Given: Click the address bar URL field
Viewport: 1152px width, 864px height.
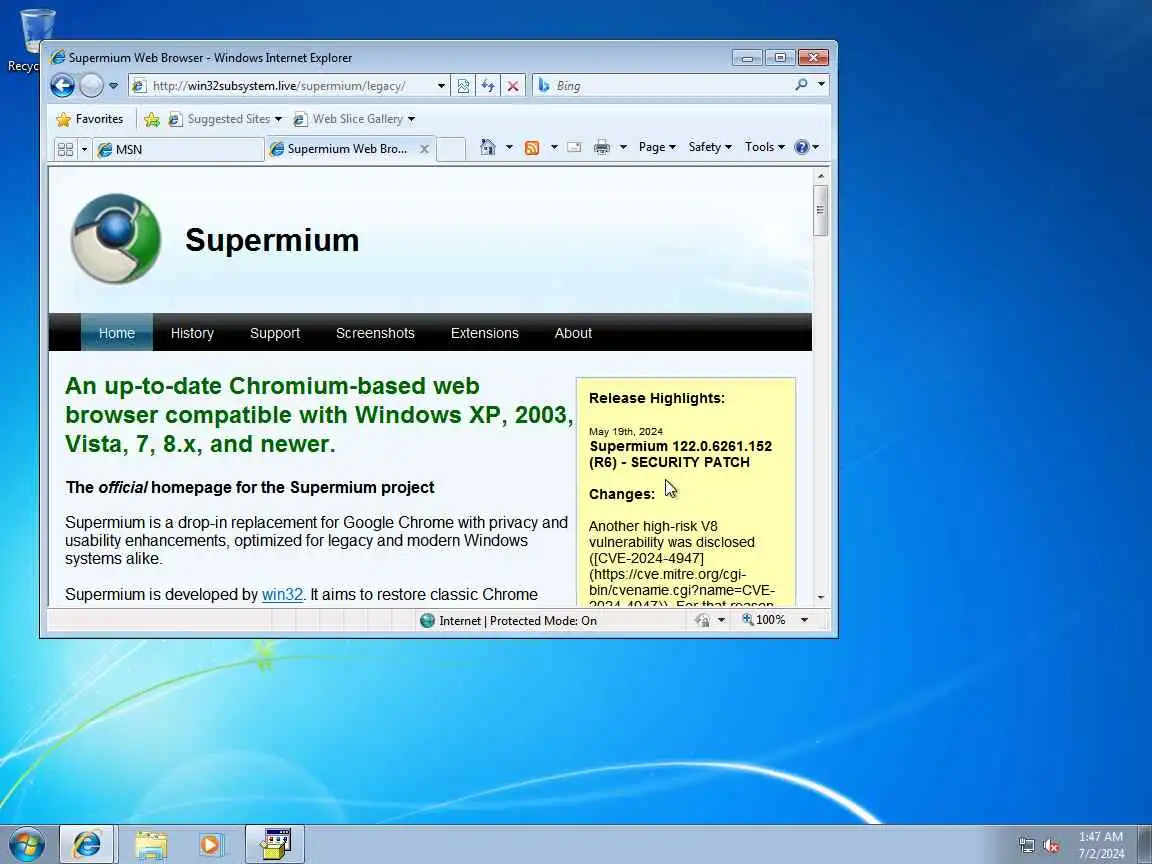Looking at the screenshot, I should pos(282,86).
